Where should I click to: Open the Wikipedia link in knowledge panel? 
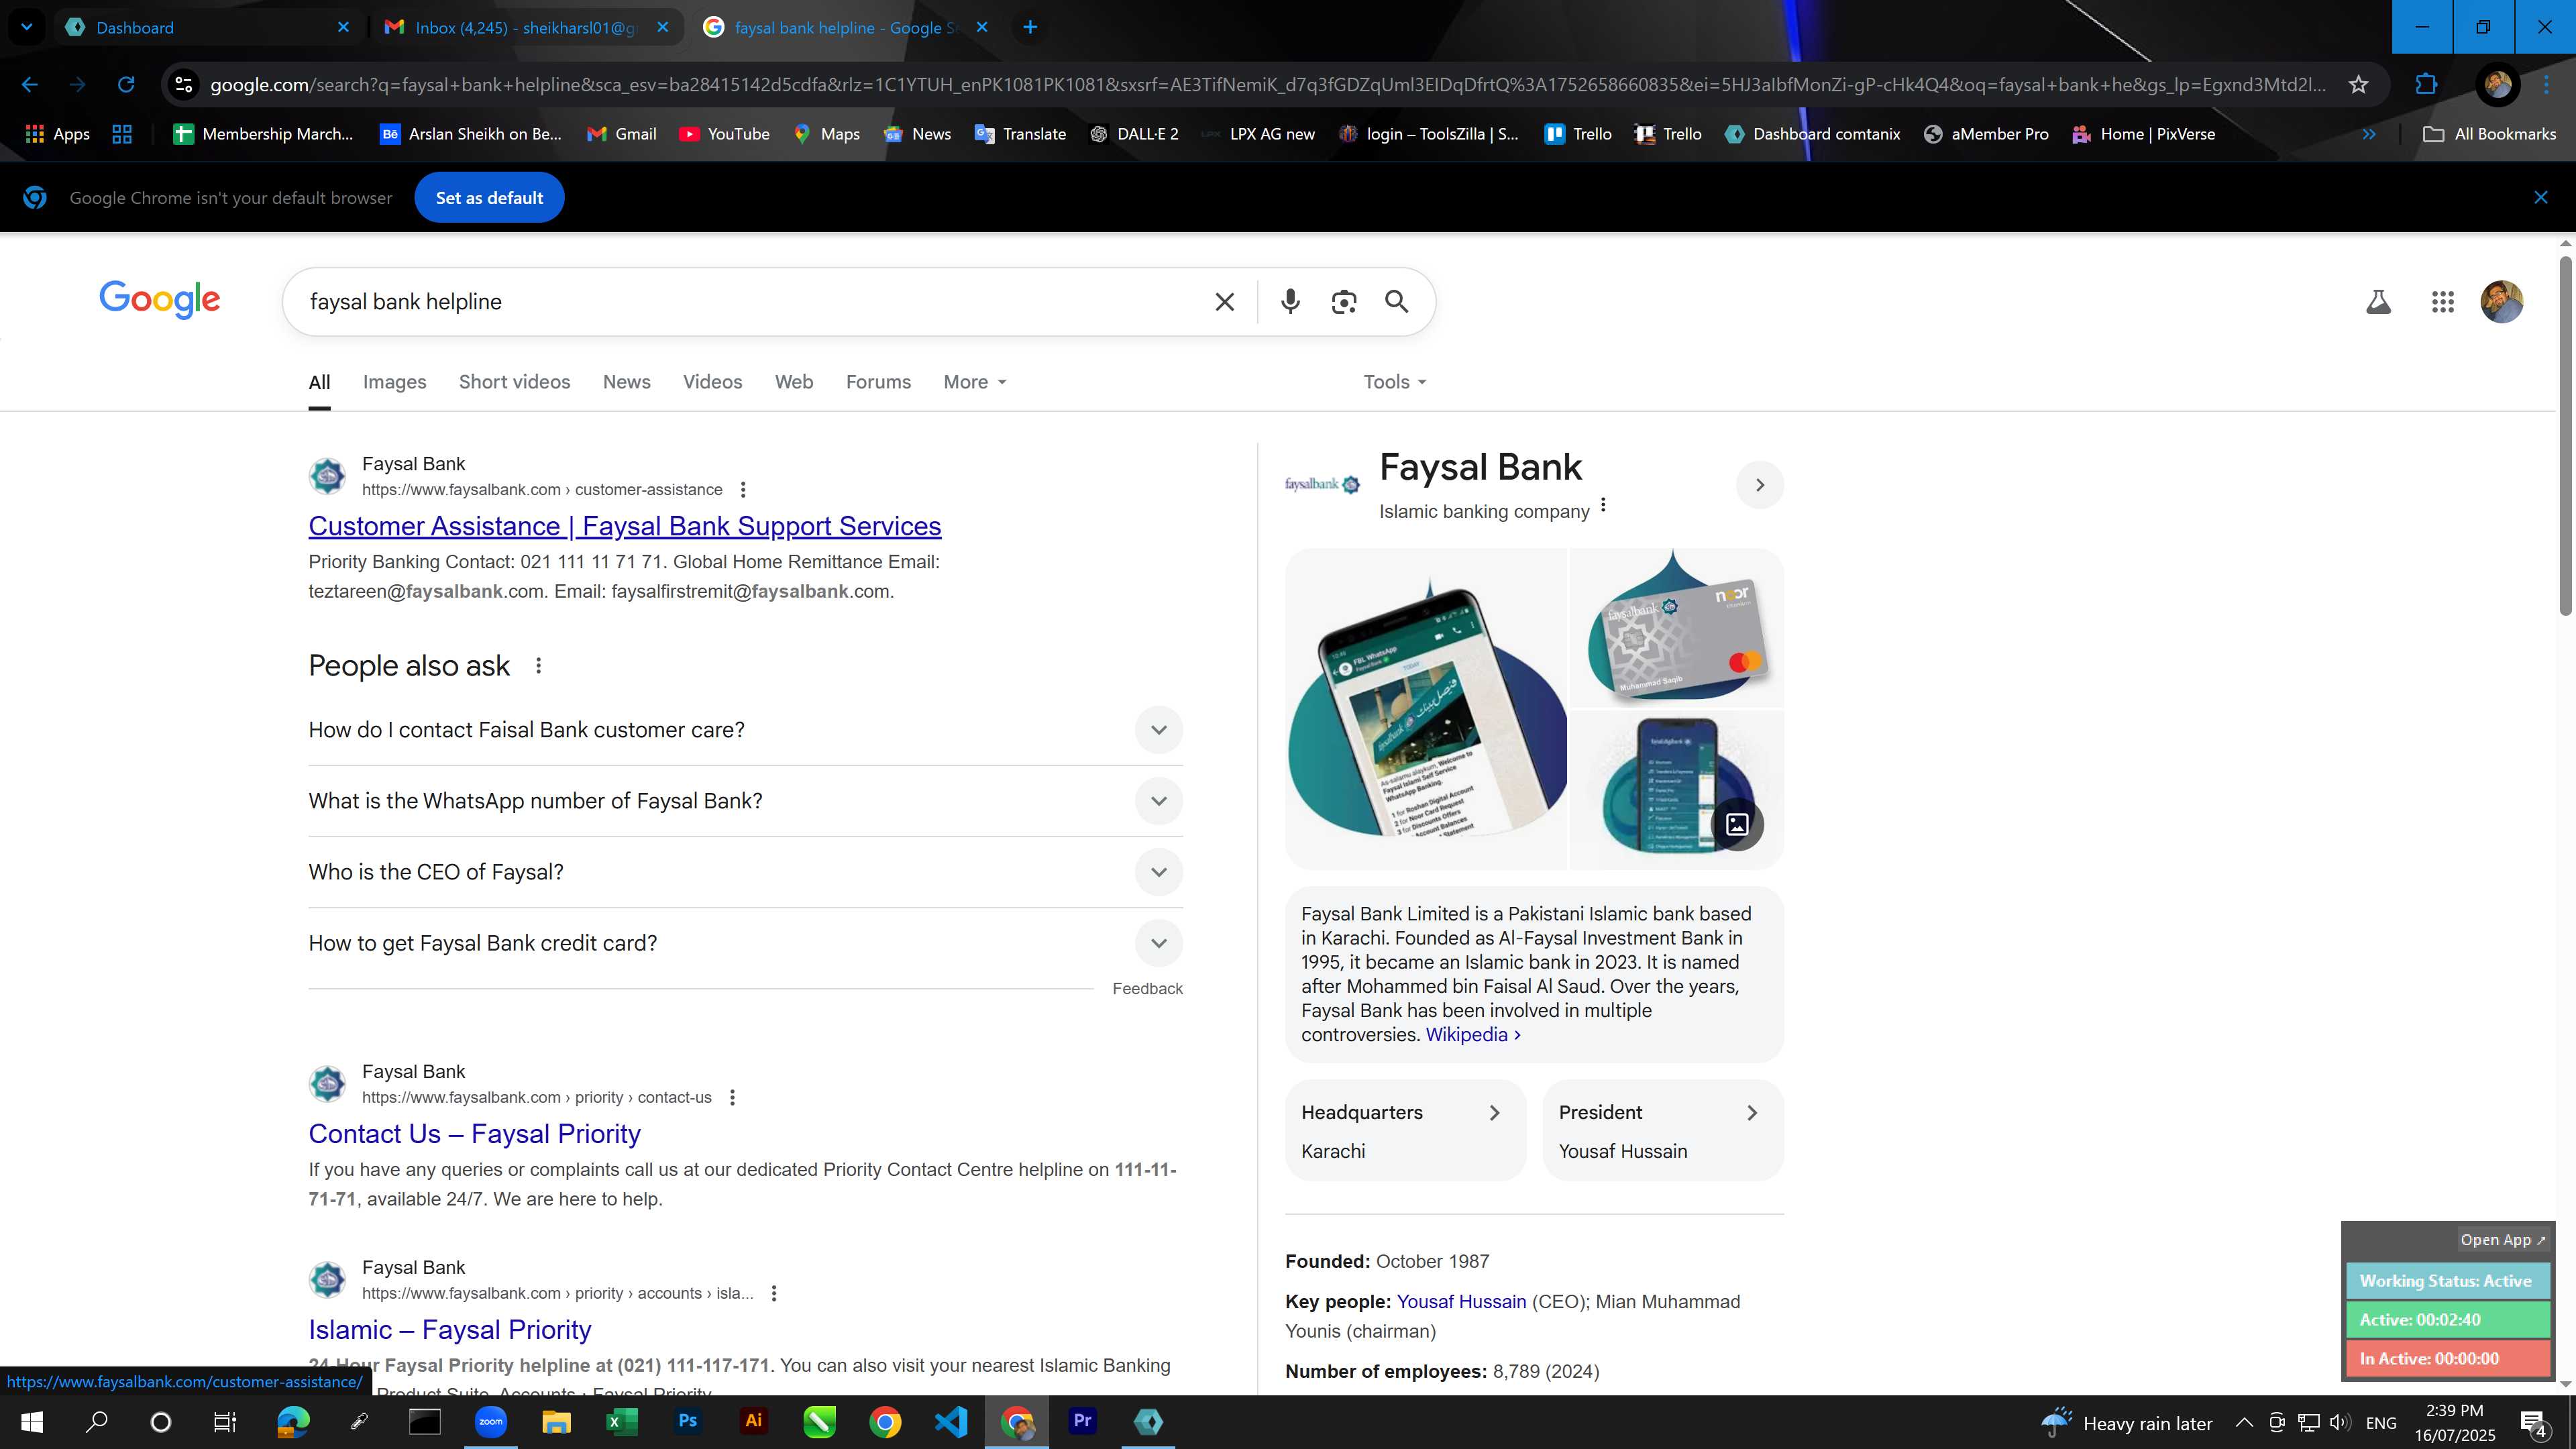[1472, 1035]
